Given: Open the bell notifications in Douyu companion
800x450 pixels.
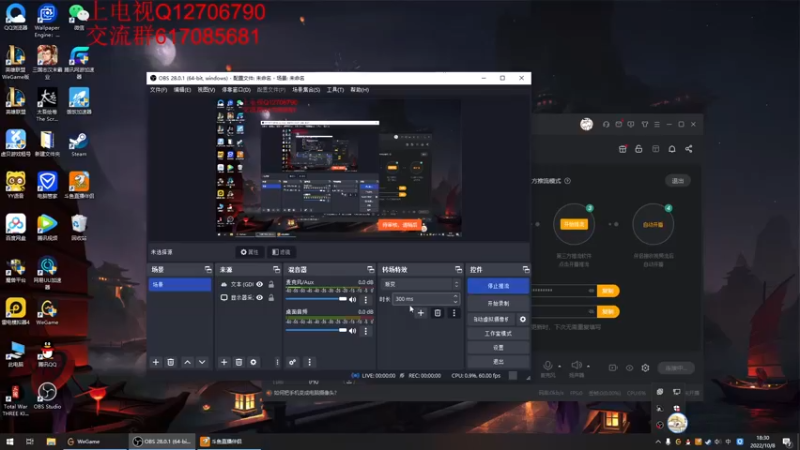Looking at the screenshot, I should pyautogui.click(x=672, y=149).
